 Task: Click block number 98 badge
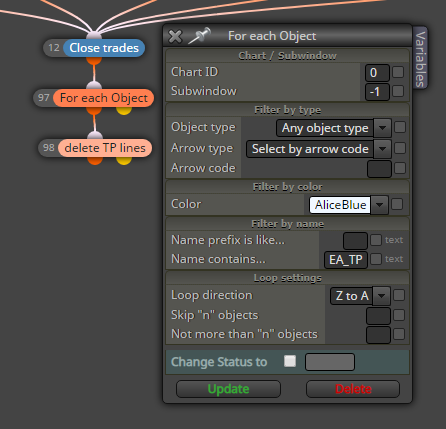coord(49,148)
